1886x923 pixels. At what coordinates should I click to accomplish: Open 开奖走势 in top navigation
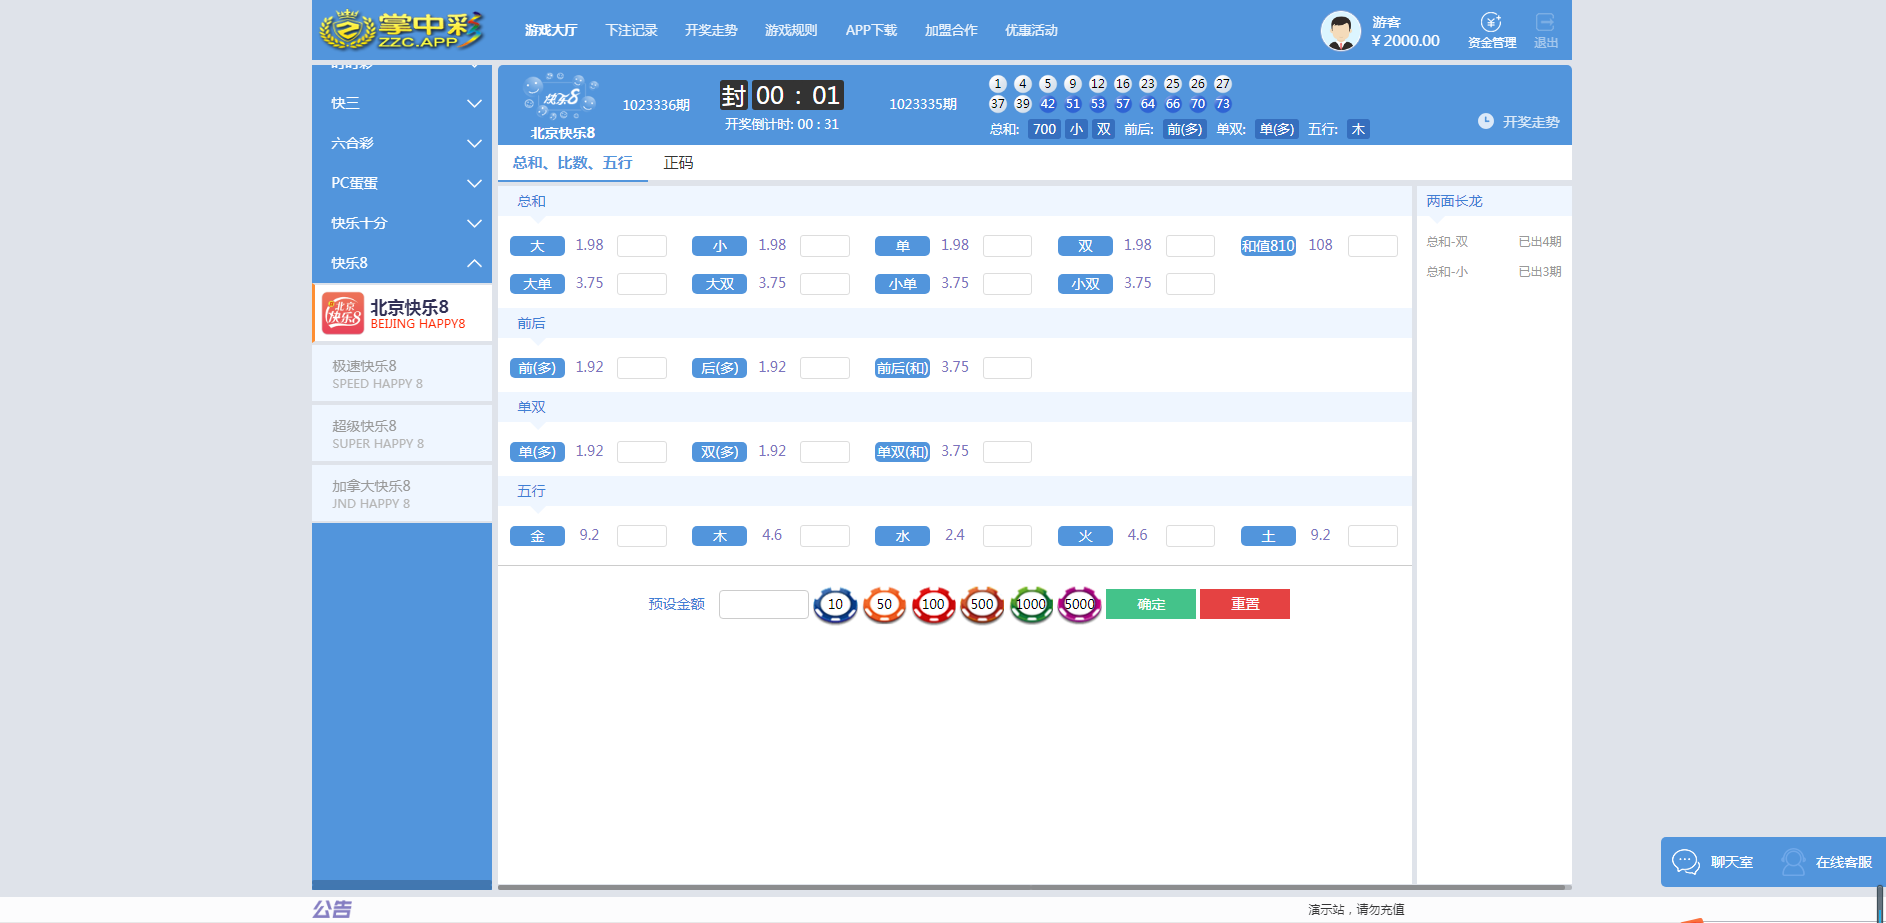(x=711, y=30)
